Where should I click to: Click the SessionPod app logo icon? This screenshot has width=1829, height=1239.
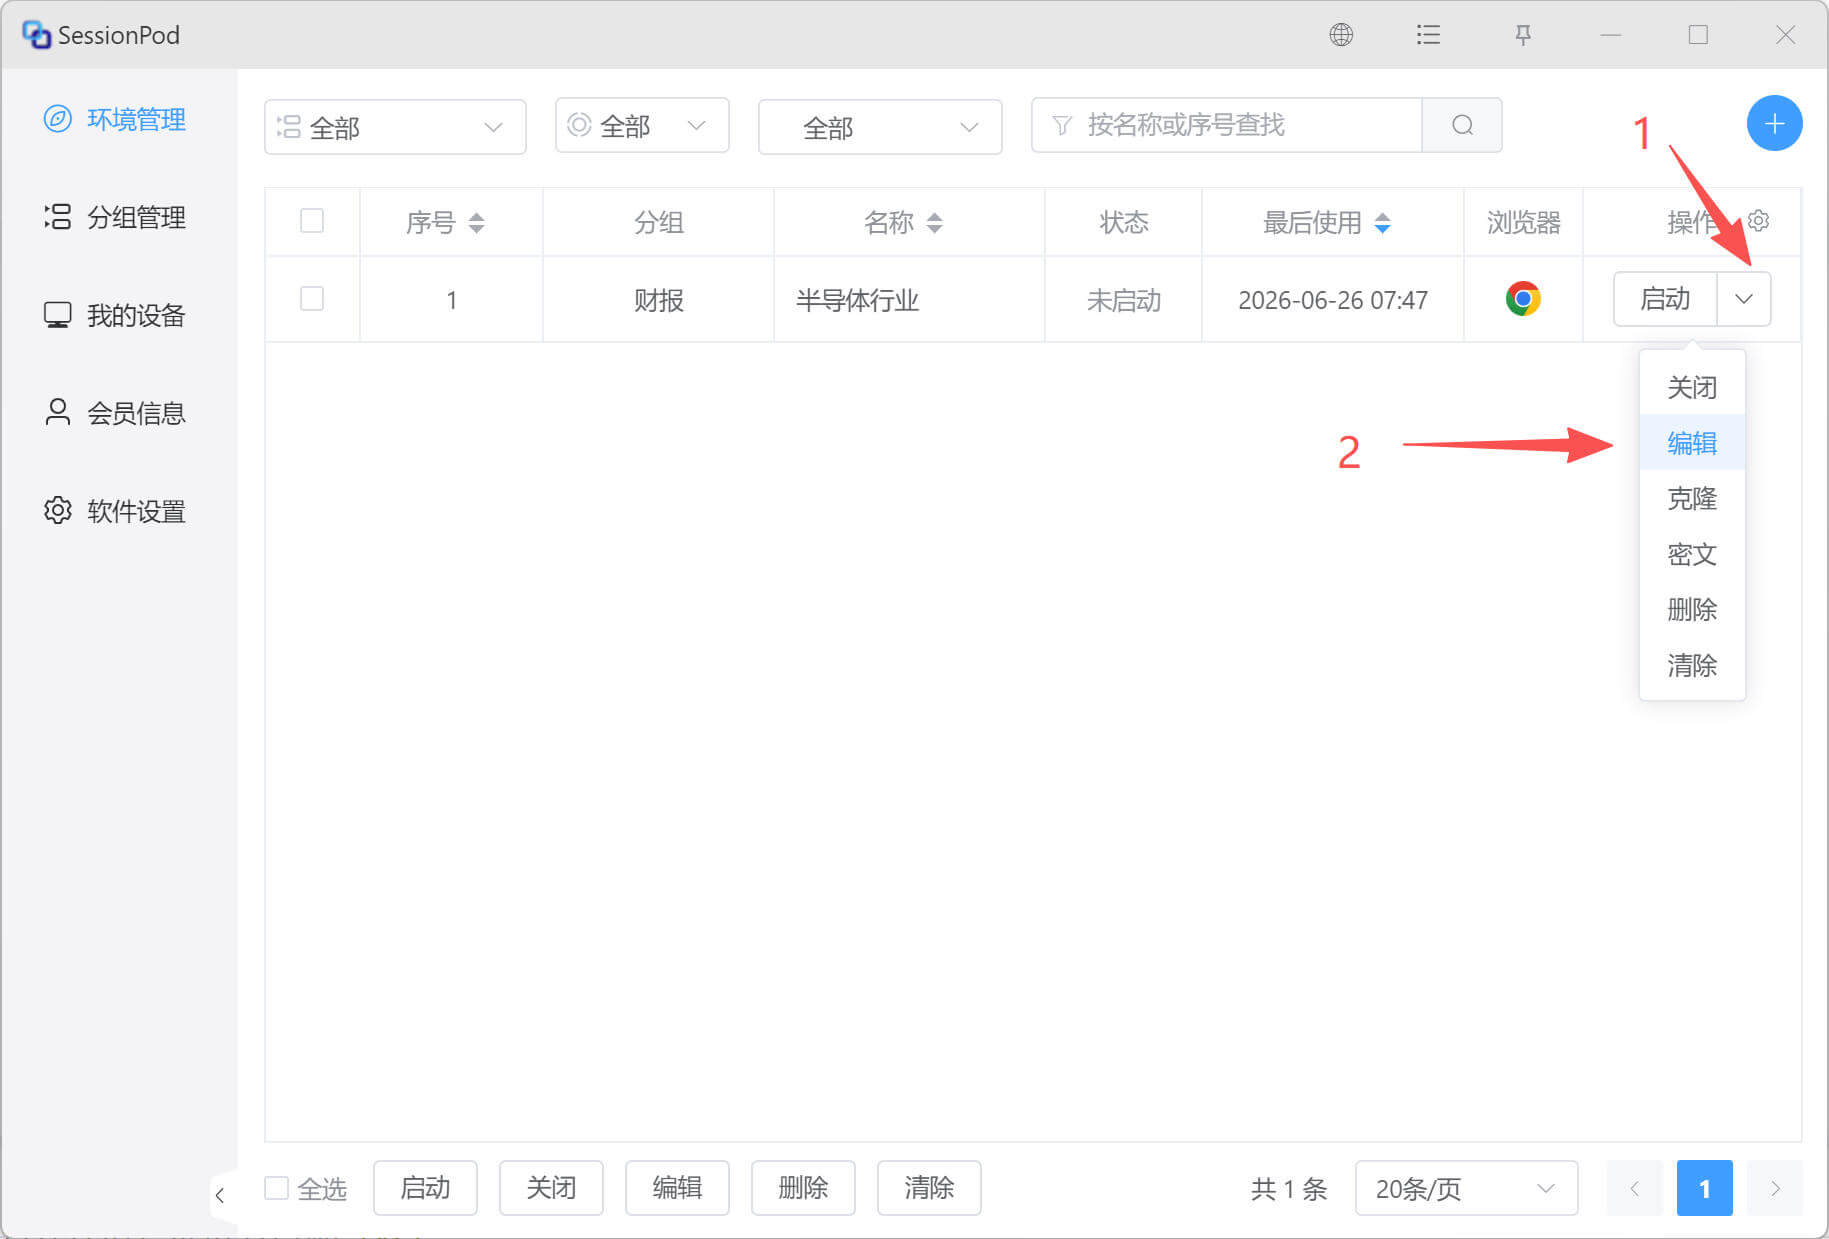click(x=36, y=35)
